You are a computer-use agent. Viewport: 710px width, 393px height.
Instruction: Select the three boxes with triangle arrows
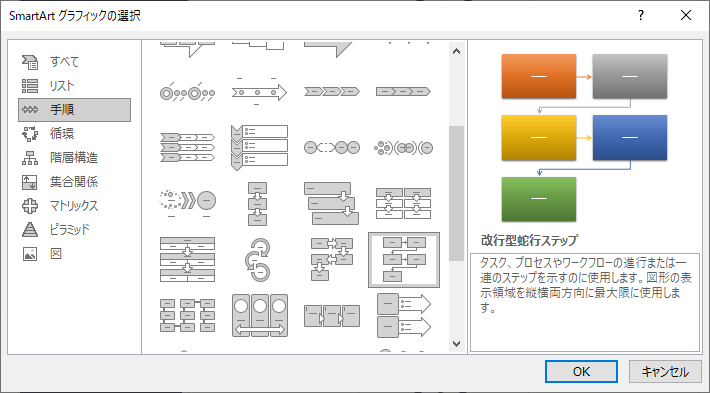pos(331,316)
